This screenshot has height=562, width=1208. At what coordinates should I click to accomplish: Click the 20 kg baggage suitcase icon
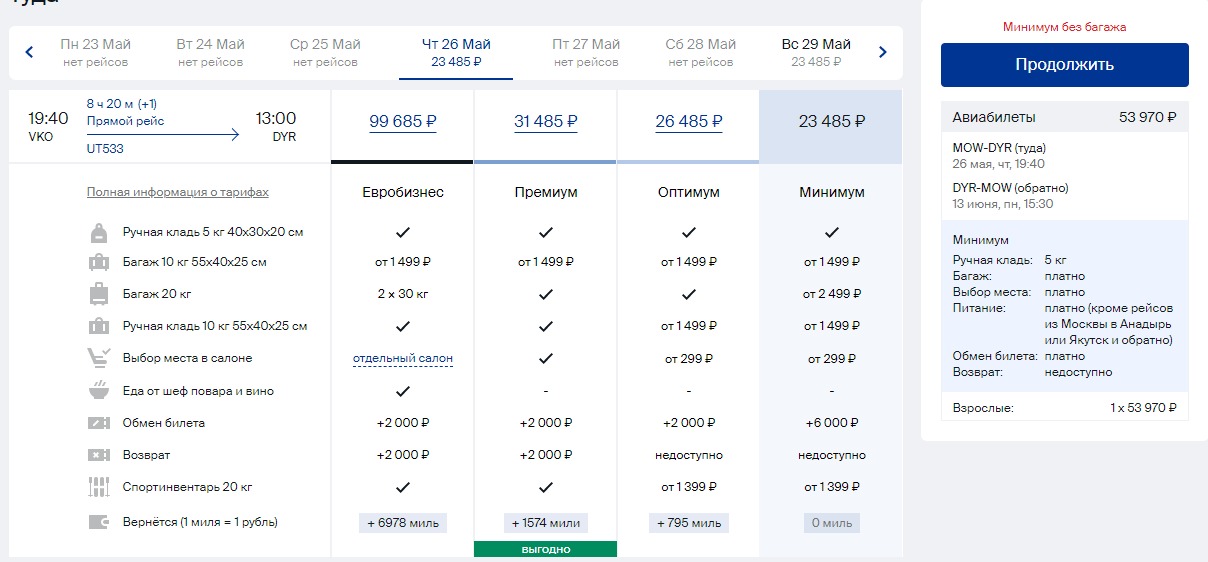click(99, 294)
